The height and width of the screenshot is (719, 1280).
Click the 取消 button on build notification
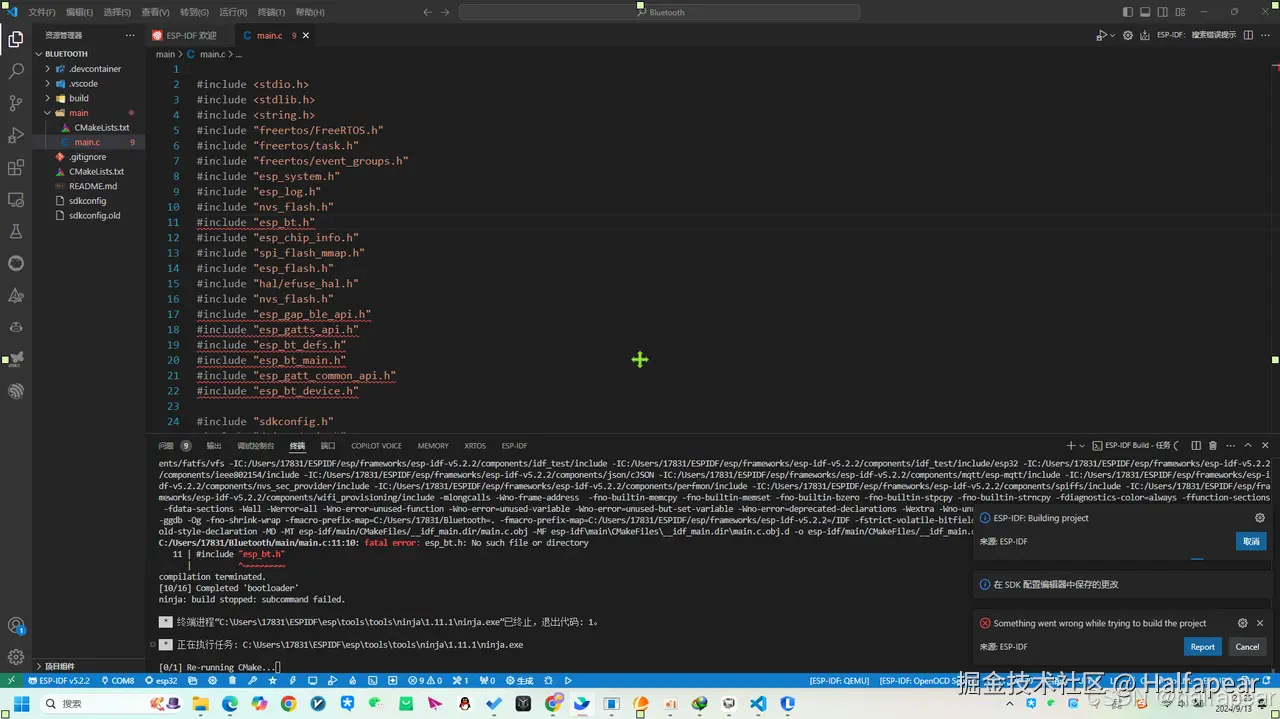(x=1251, y=541)
